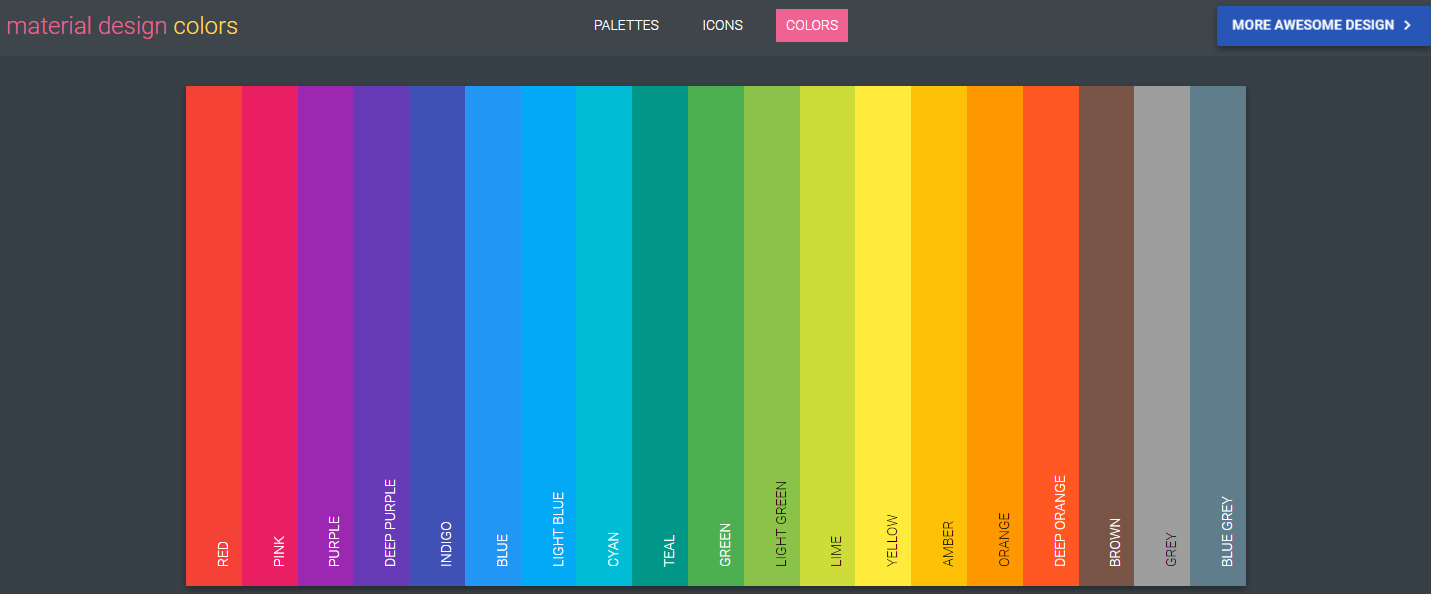
Task: Pick the Red color column
Action: point(214,336)
